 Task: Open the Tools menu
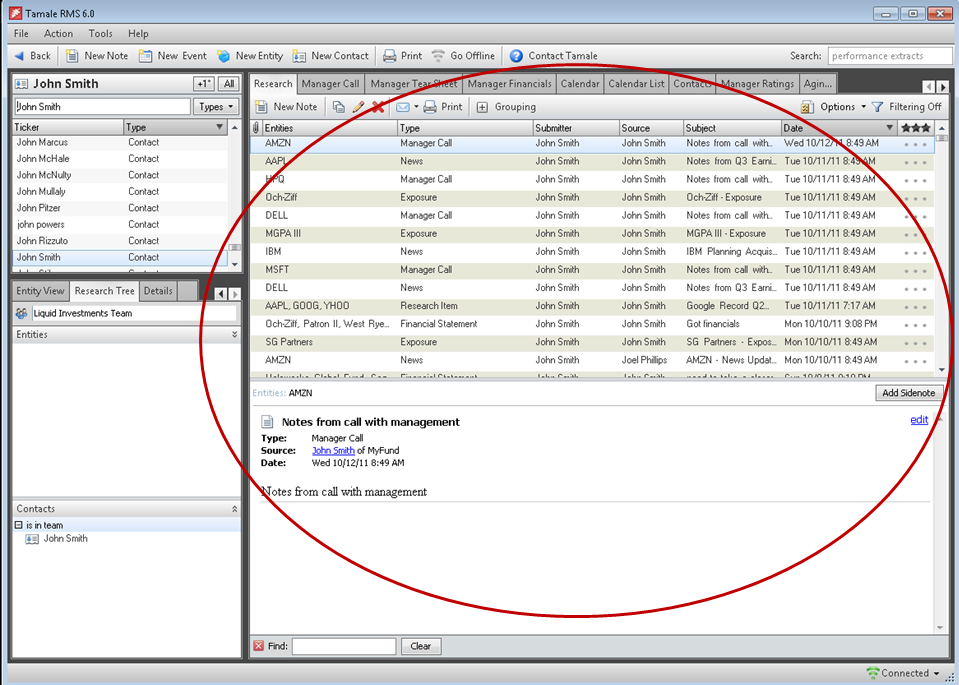point(100,34)
